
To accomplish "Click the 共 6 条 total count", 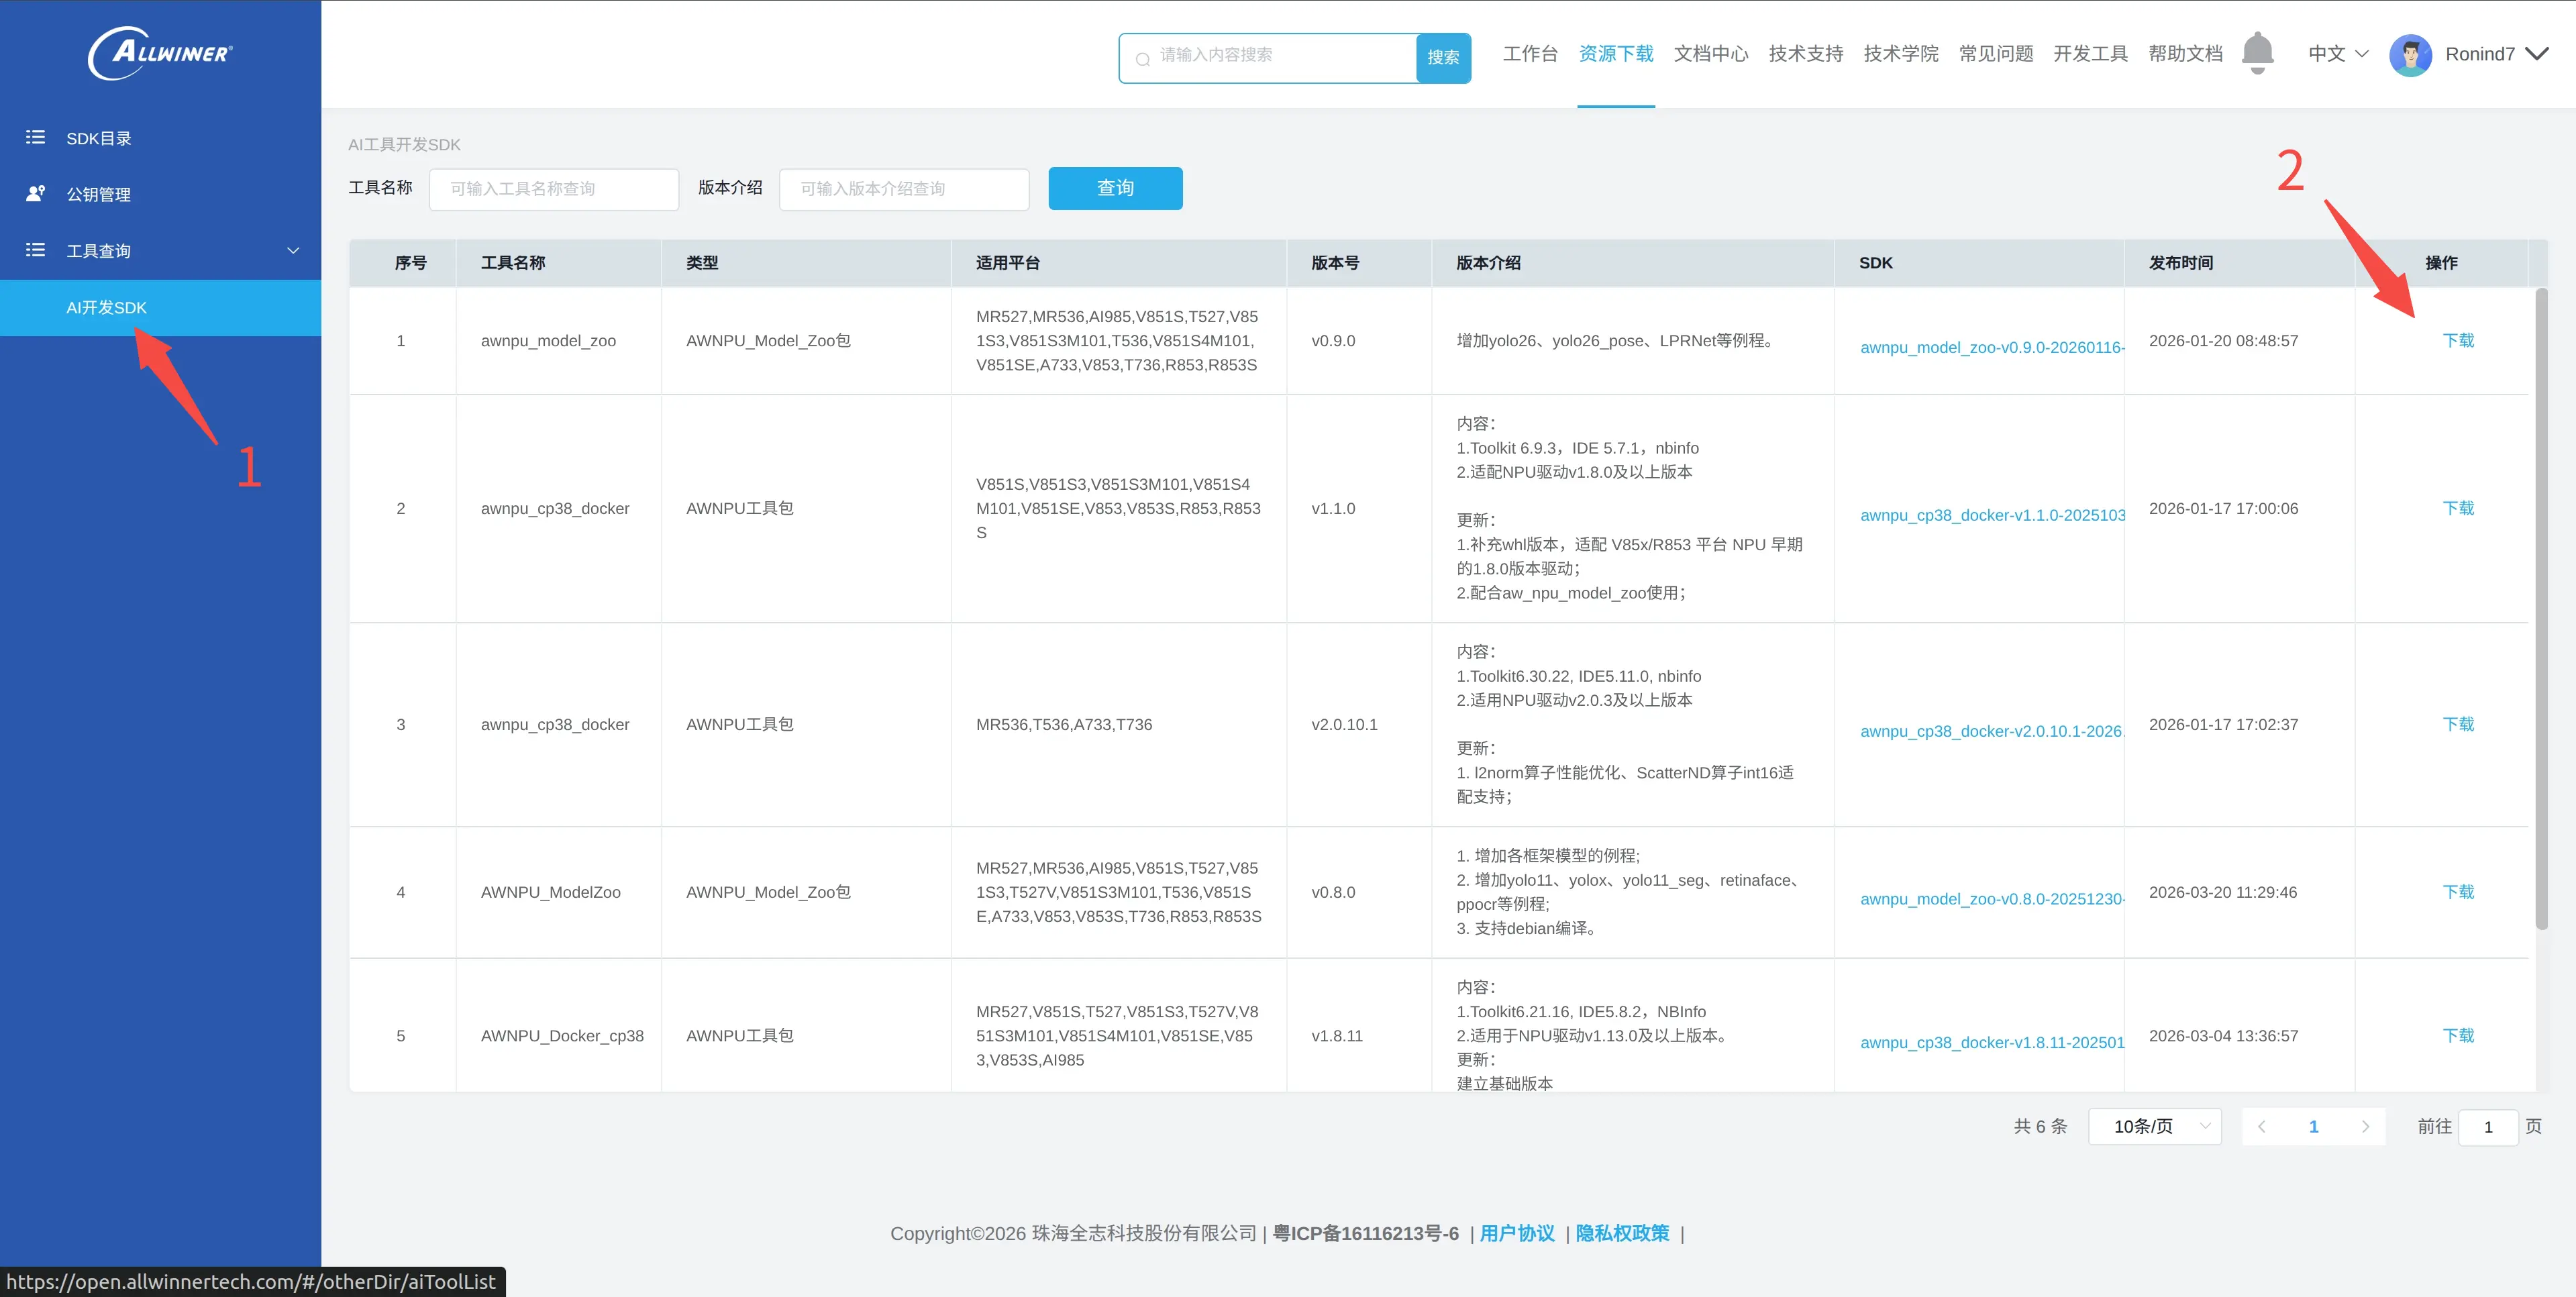I will 2040,1127.
